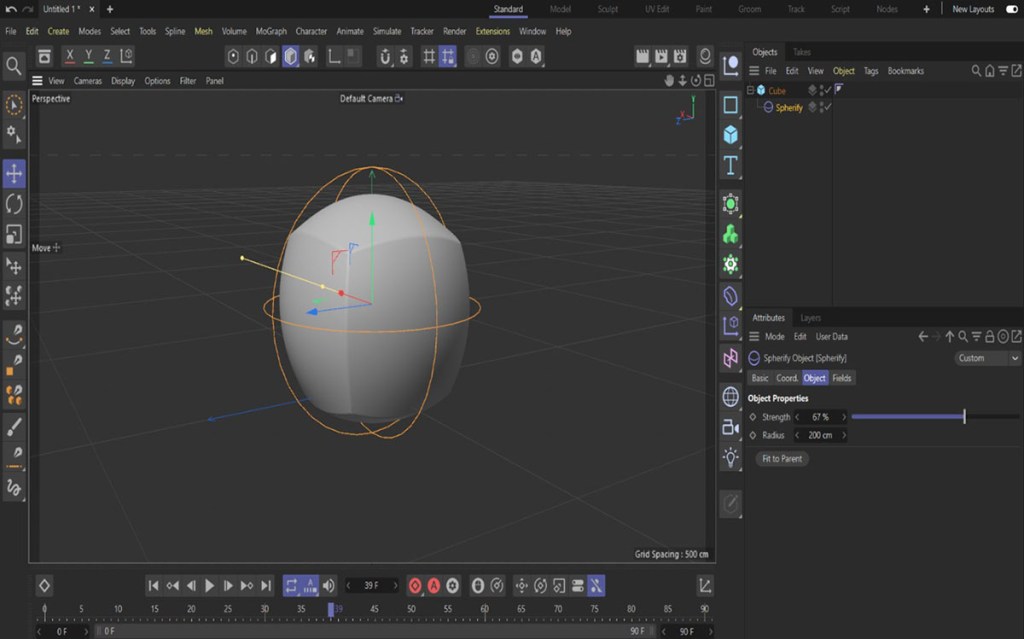
Task: Toggle the X axis lock
Action: point(70,56)
